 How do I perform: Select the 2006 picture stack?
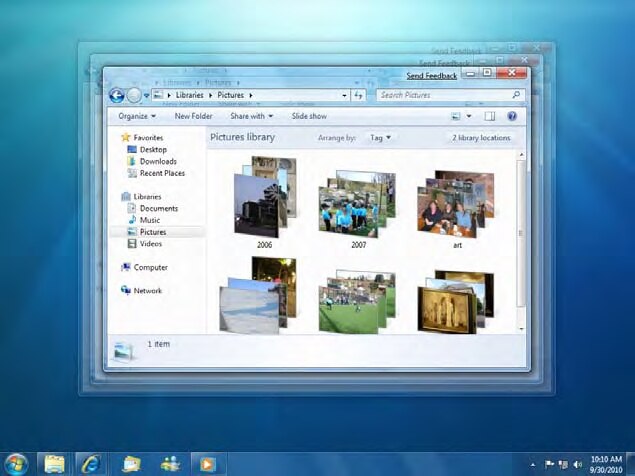coord(265,198)
